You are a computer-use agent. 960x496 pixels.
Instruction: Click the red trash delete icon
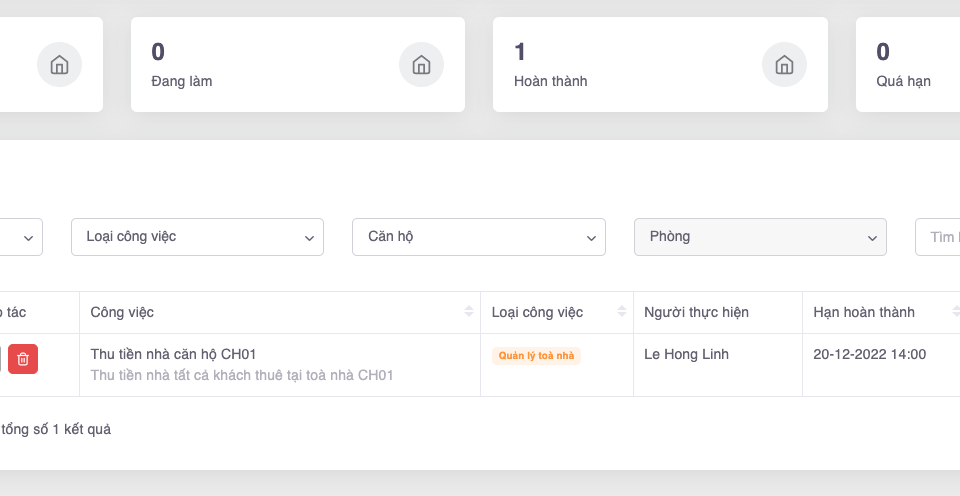tap(23, 358)
